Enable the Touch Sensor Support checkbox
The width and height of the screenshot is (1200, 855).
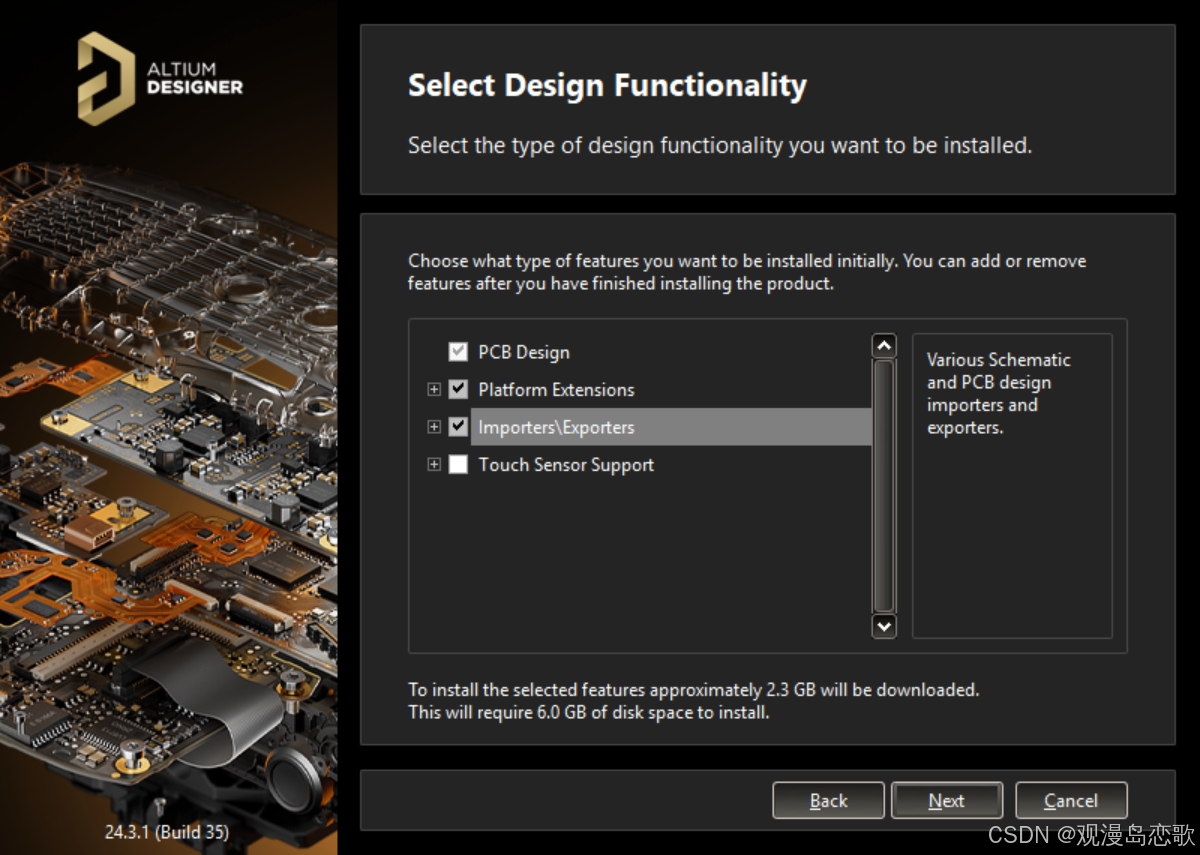[458, 464]
